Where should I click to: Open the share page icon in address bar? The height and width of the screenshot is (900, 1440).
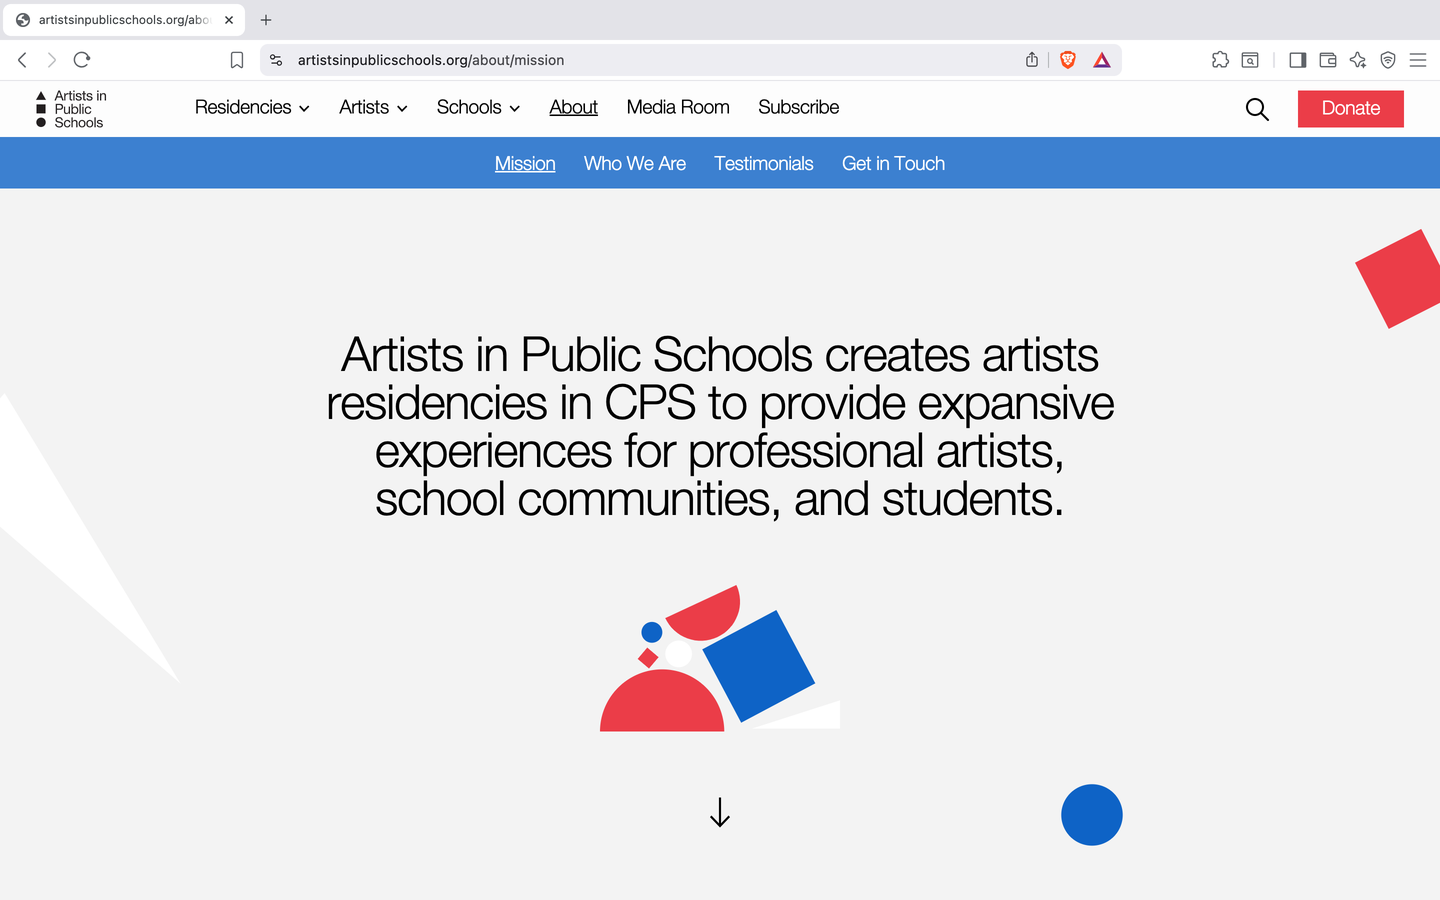click(1032, 60)
